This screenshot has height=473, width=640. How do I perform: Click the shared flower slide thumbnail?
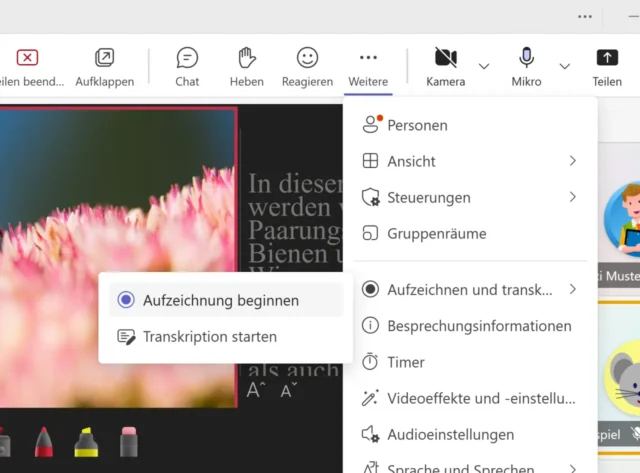click(x=118, y=257)
